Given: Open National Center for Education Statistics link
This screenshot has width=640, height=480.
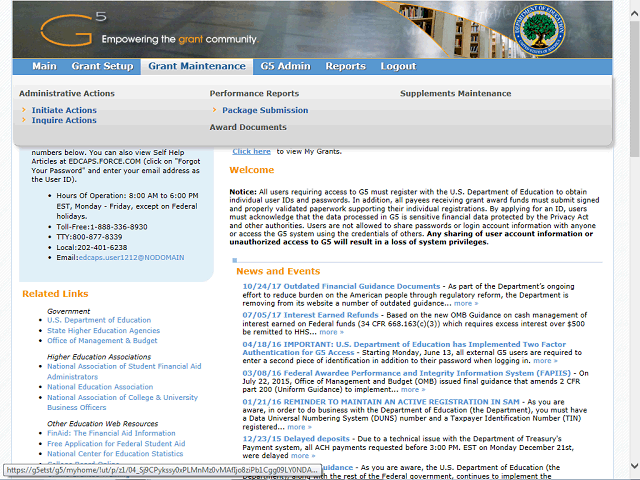Looking at the screenshot, I should [x=115, y=453].
